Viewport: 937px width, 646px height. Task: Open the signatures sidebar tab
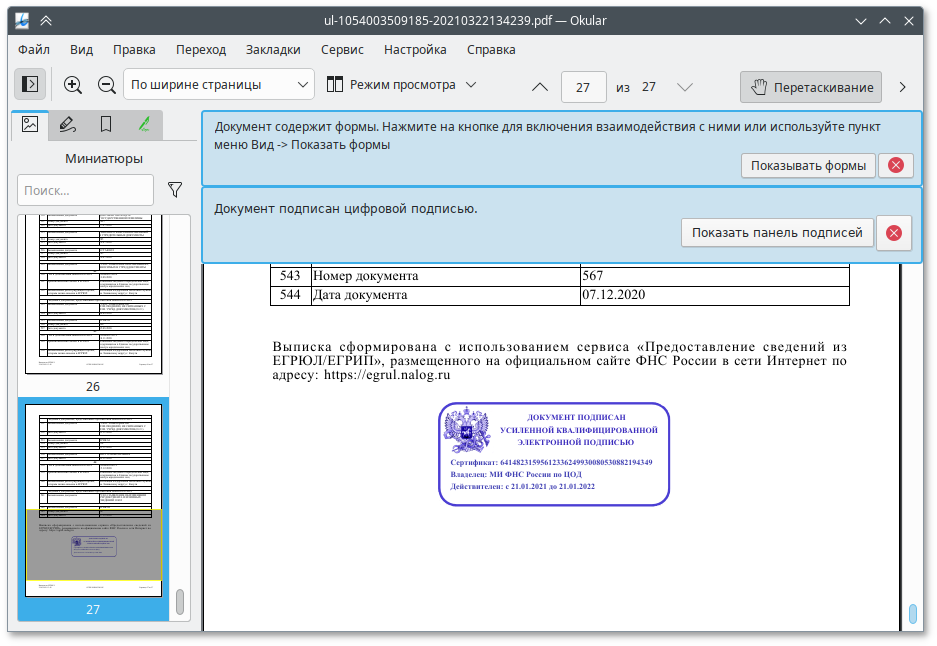click(x=143, y=125)
